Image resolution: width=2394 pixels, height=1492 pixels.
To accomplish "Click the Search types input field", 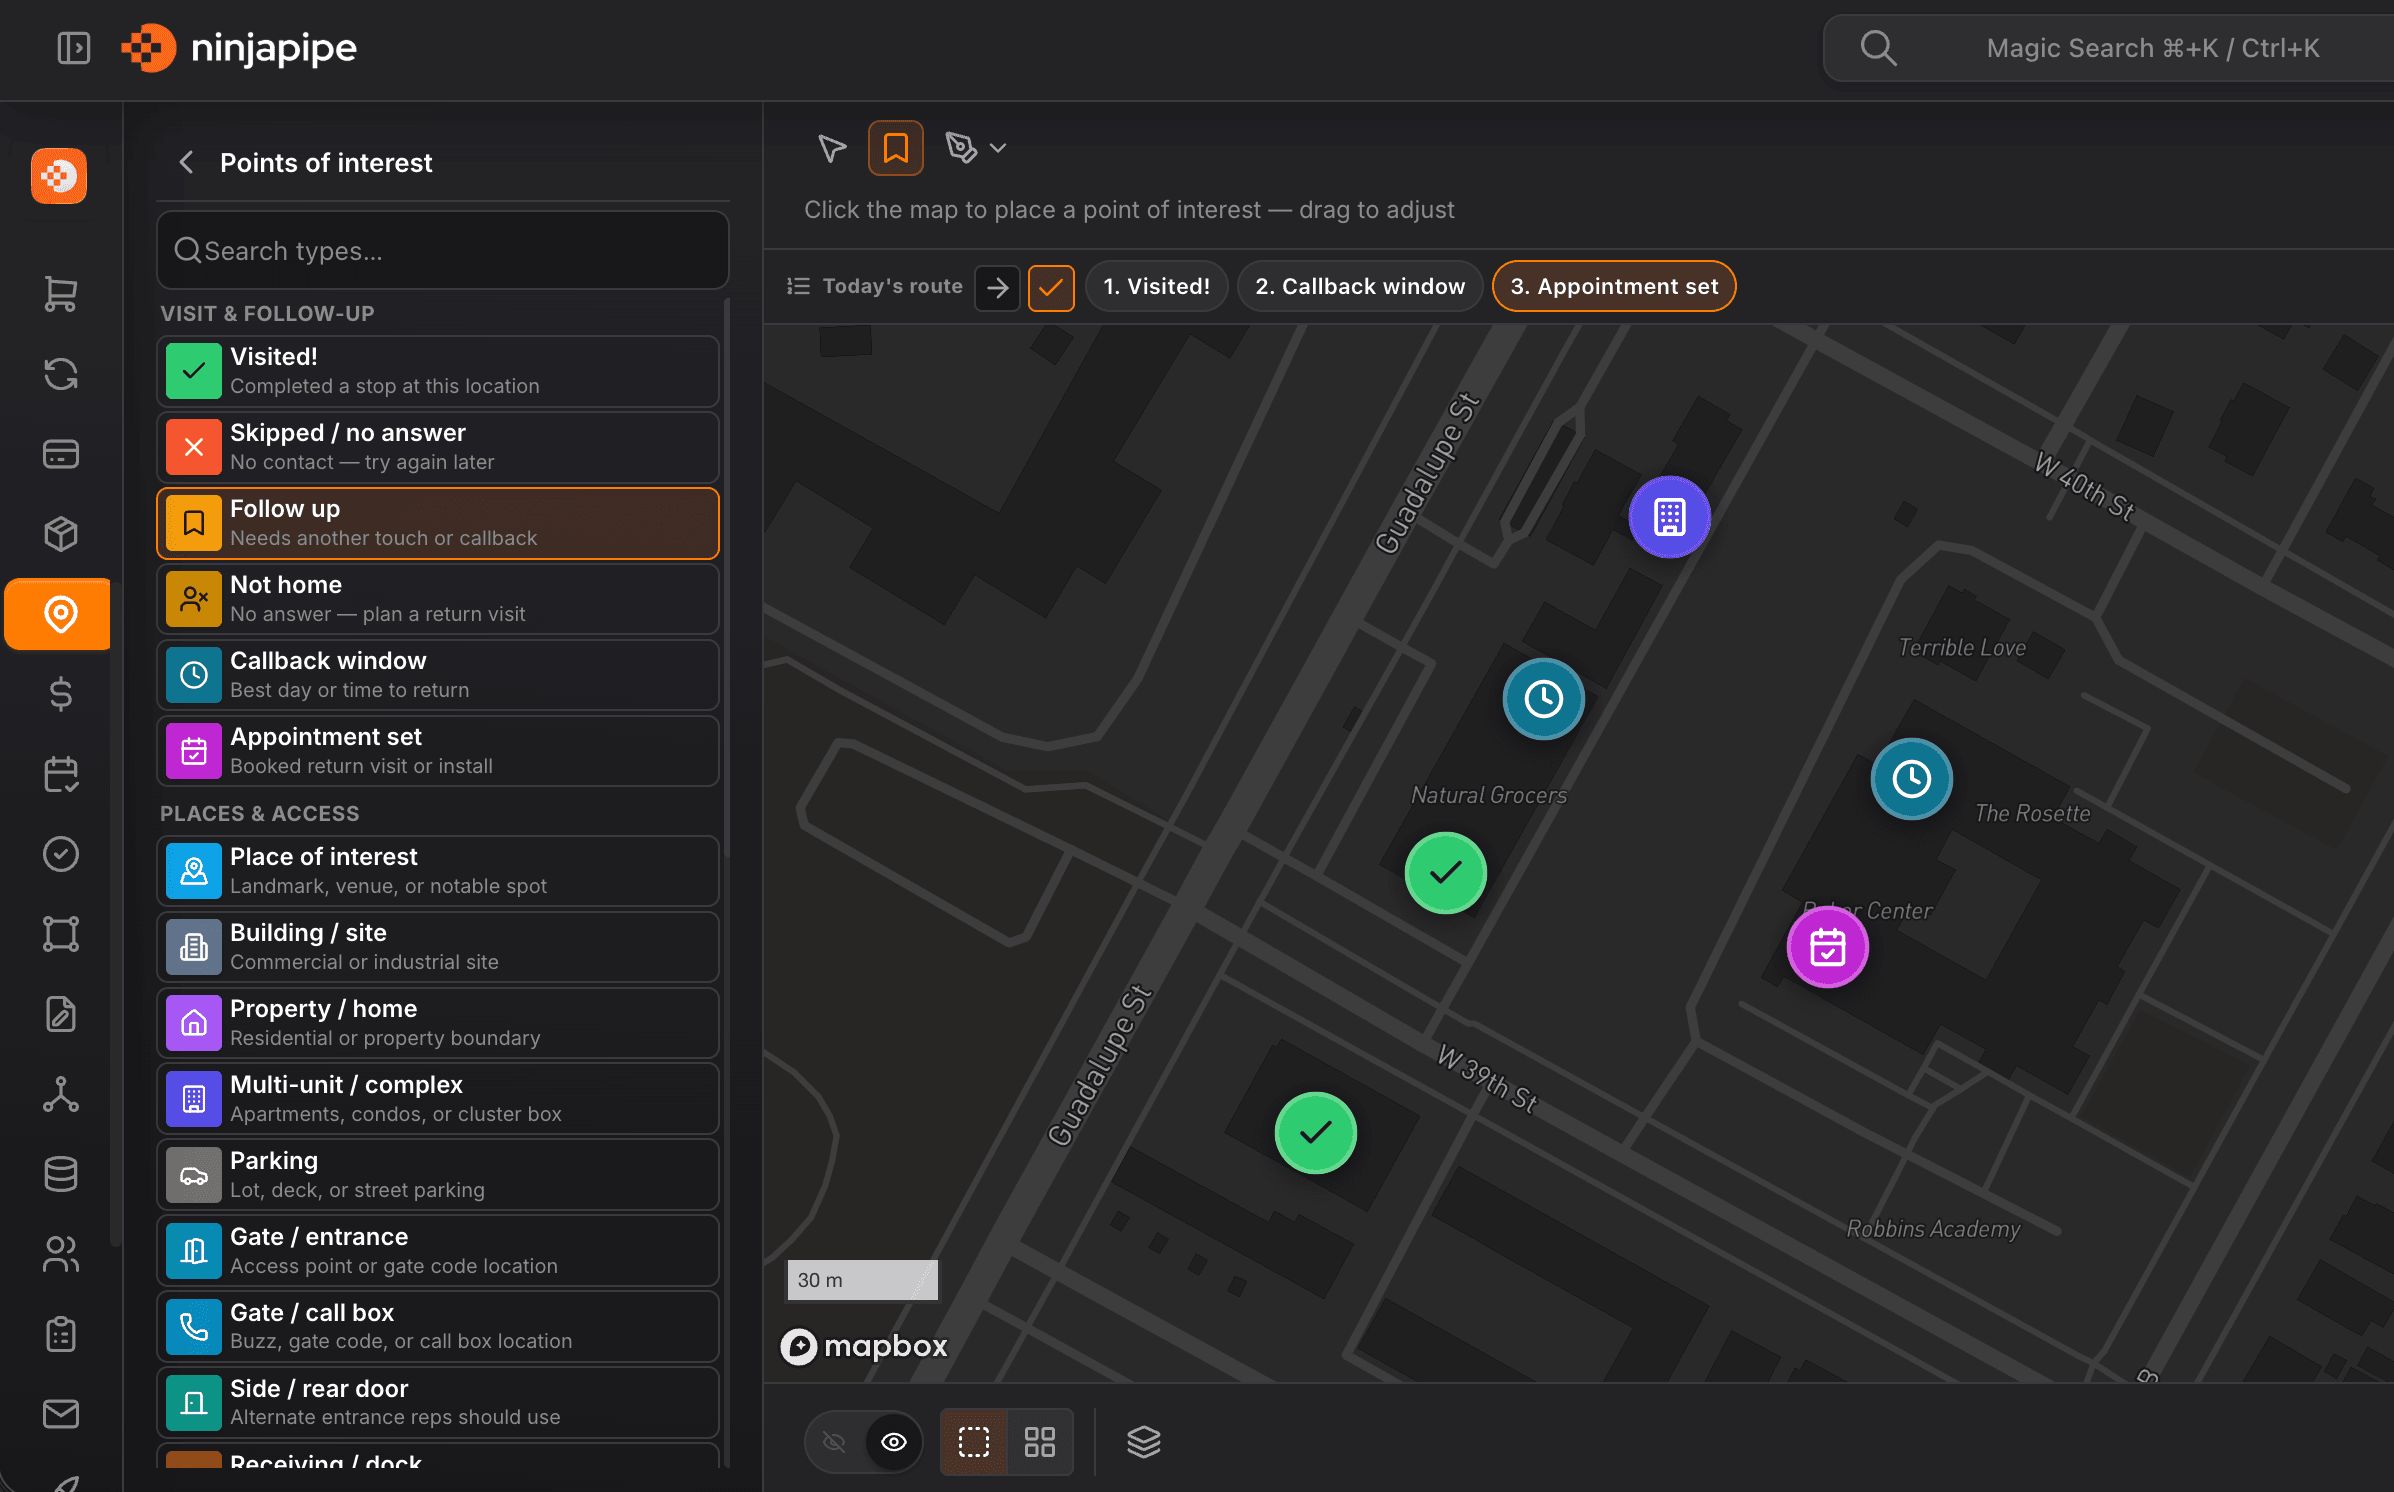I will tap(442, 250).
